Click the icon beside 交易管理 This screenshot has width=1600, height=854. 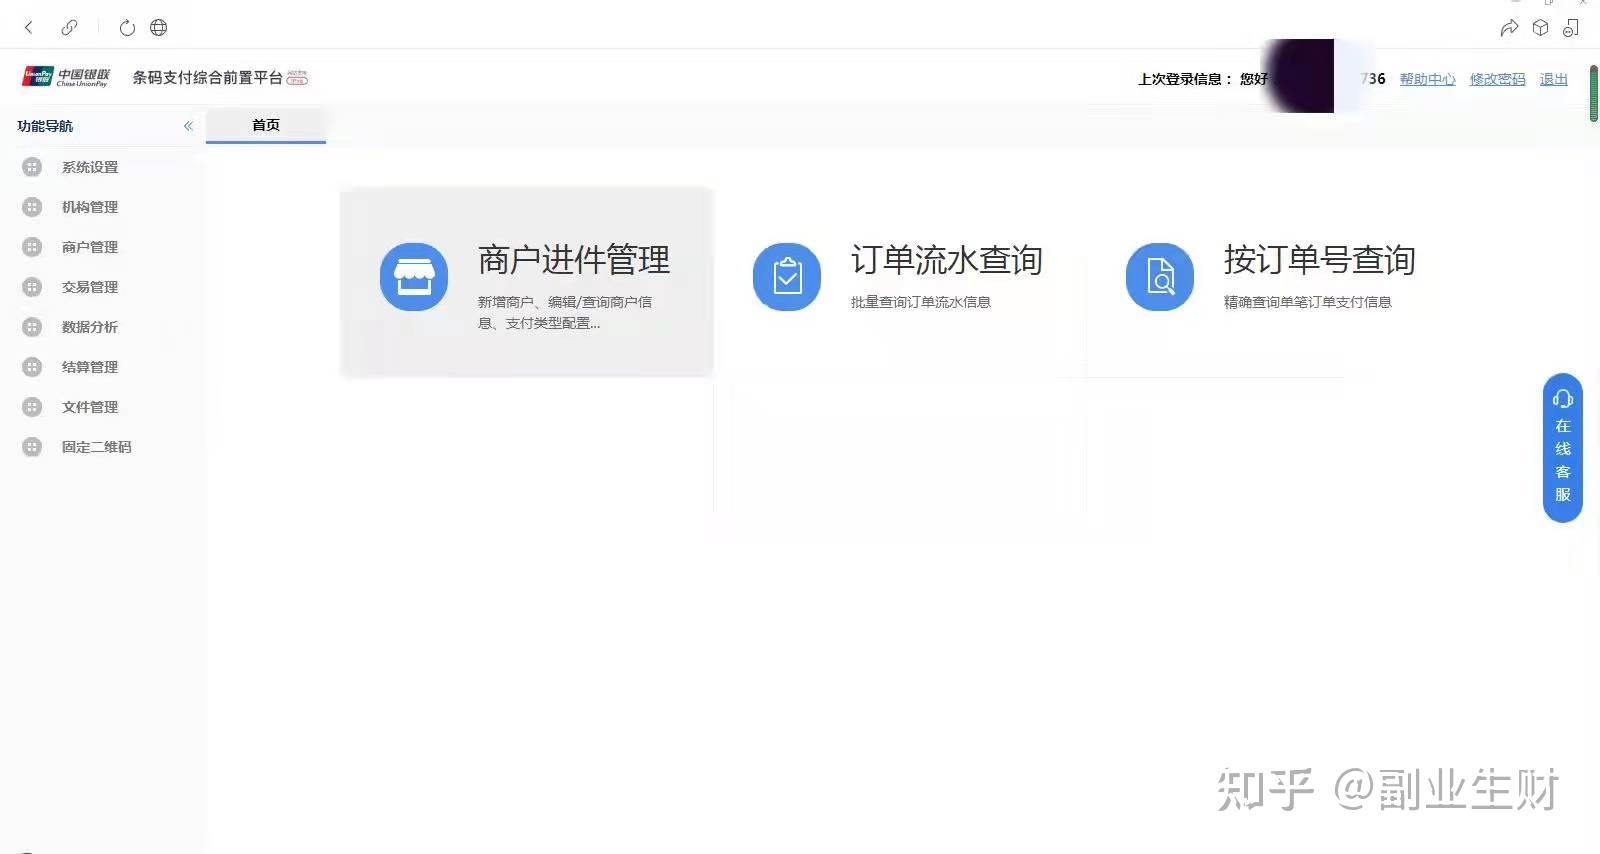tap(32, 287)
